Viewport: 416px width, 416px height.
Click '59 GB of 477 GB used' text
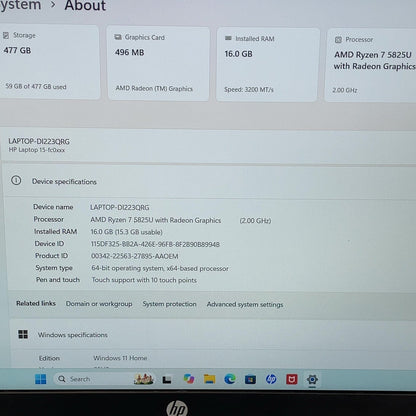36,86
